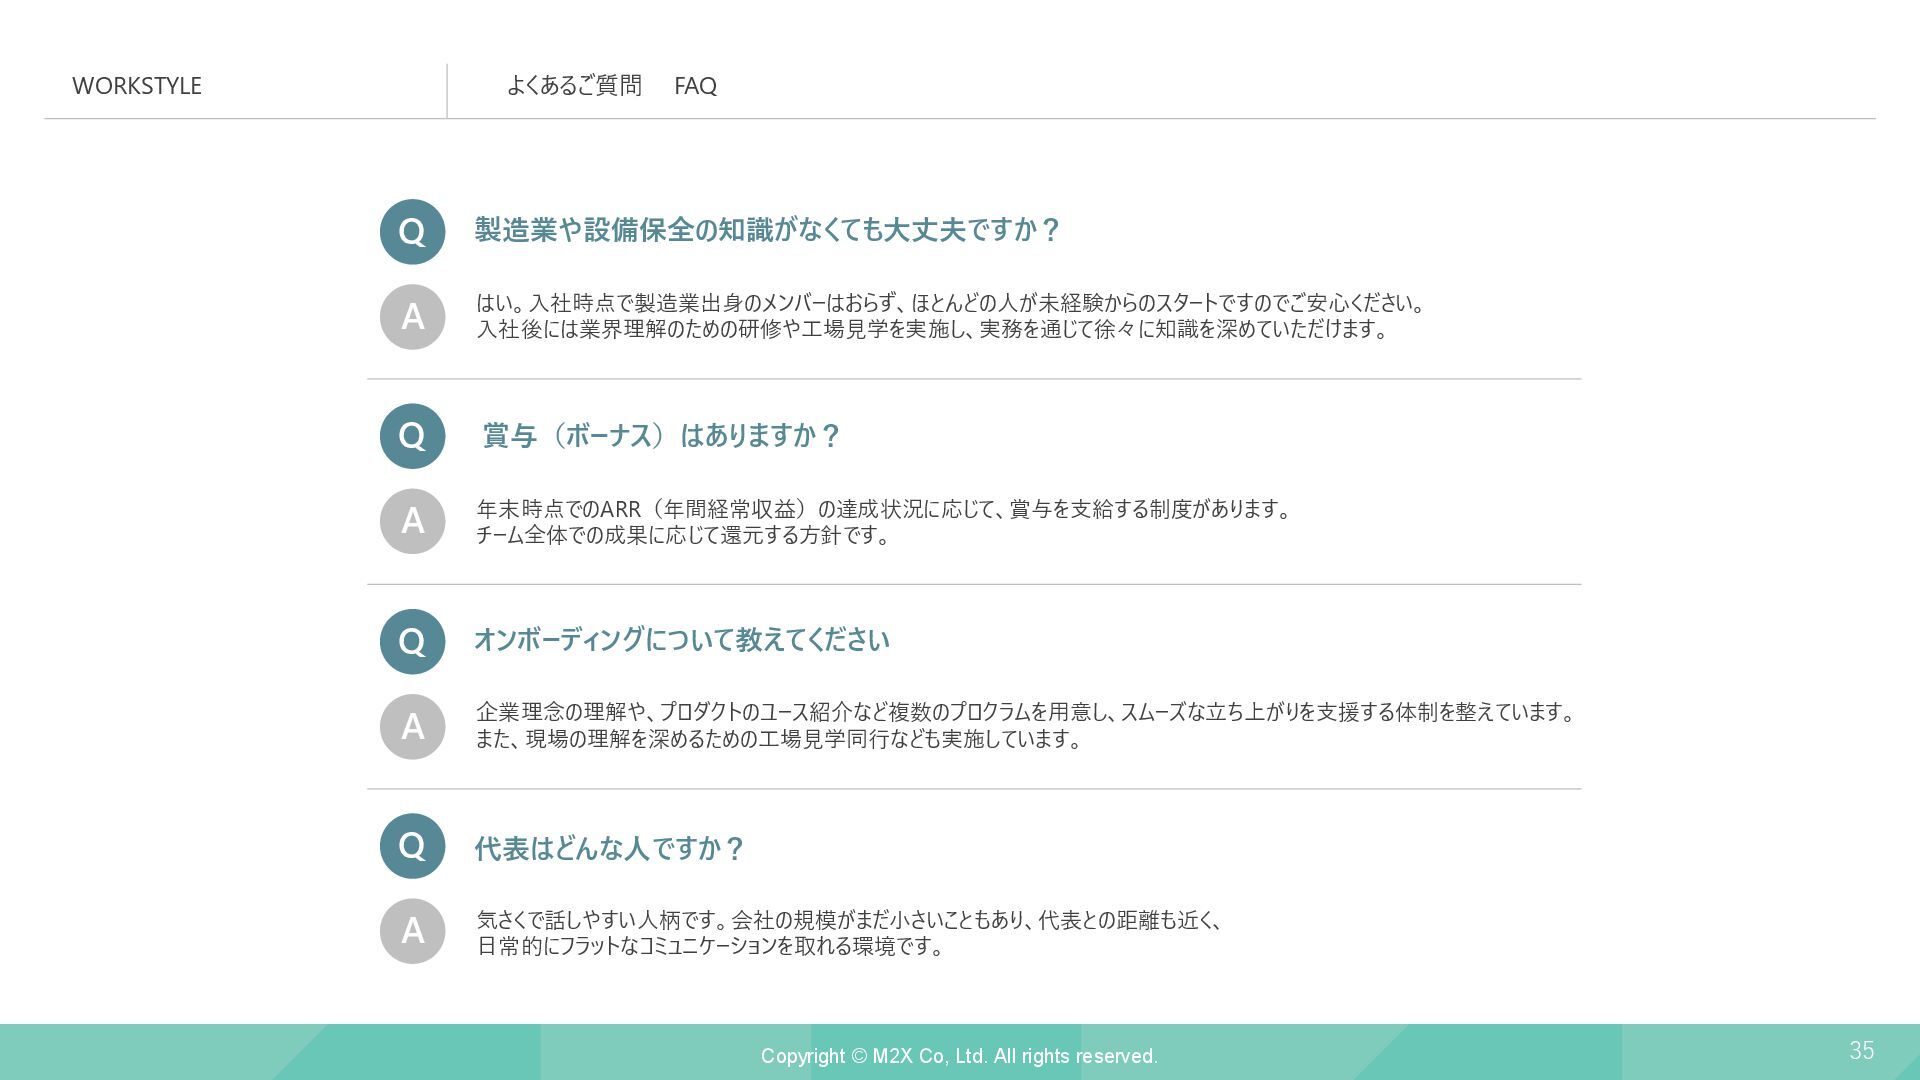
Task: Click the answer text about 企業理念の理解
Action: (x=1025, y=726)
